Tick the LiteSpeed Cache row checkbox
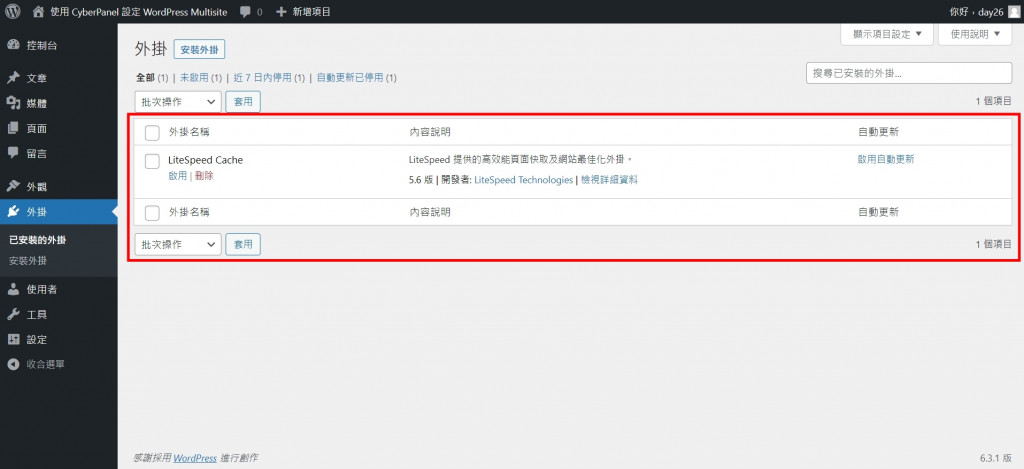The height and width of the screenshot is (469, 1024). click(152, 161)
